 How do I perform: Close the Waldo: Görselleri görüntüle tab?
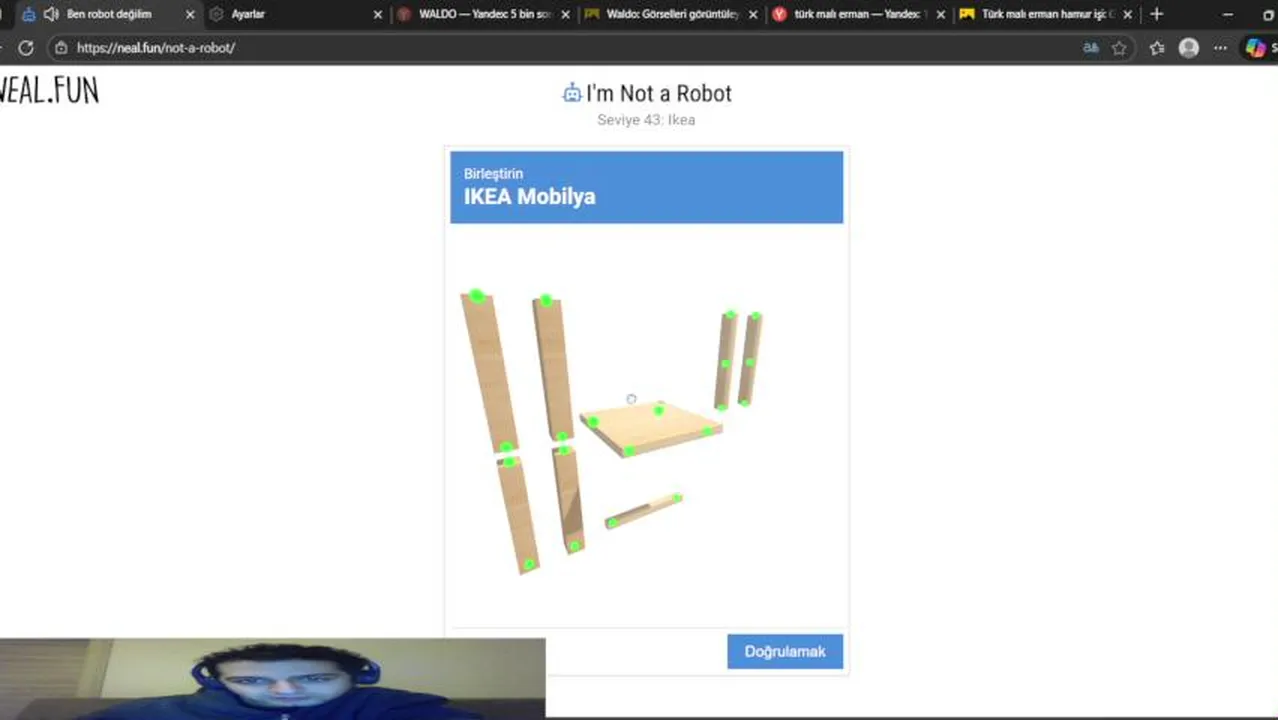[752, 15]
